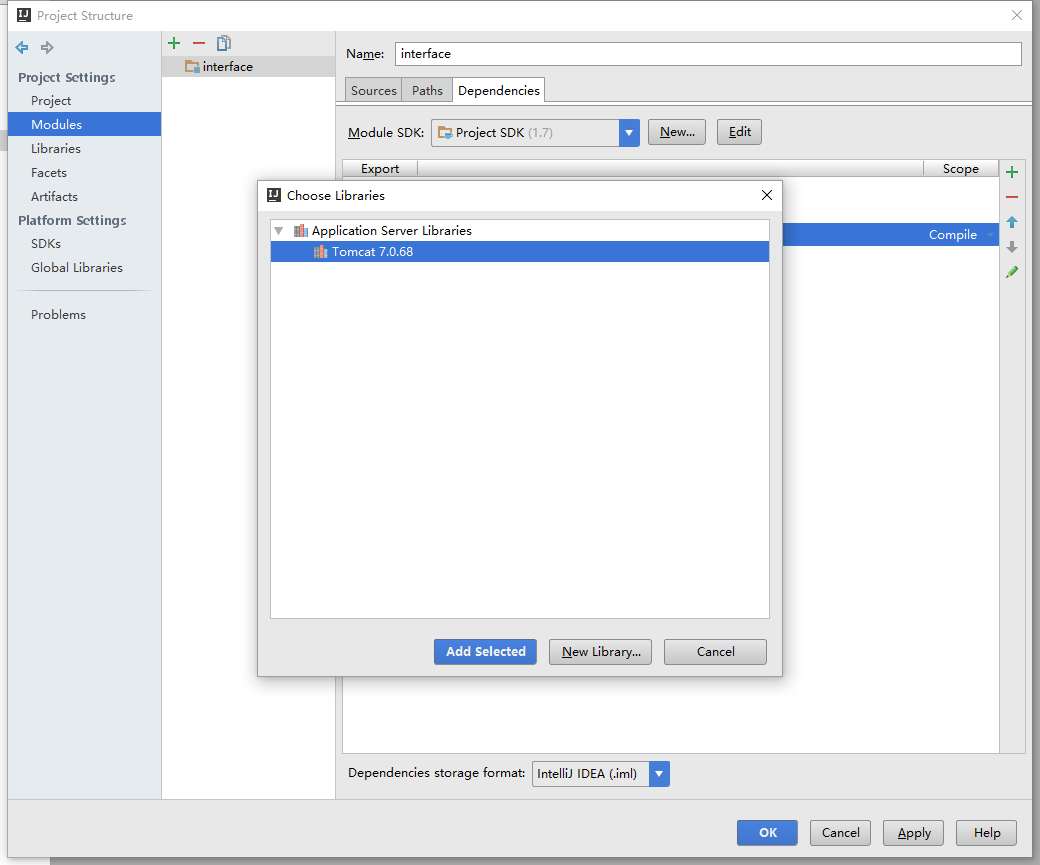The width and height of the screenshot is (1040, 865).
Task: Remove dependency with red minus
Action: point(1011,197)
